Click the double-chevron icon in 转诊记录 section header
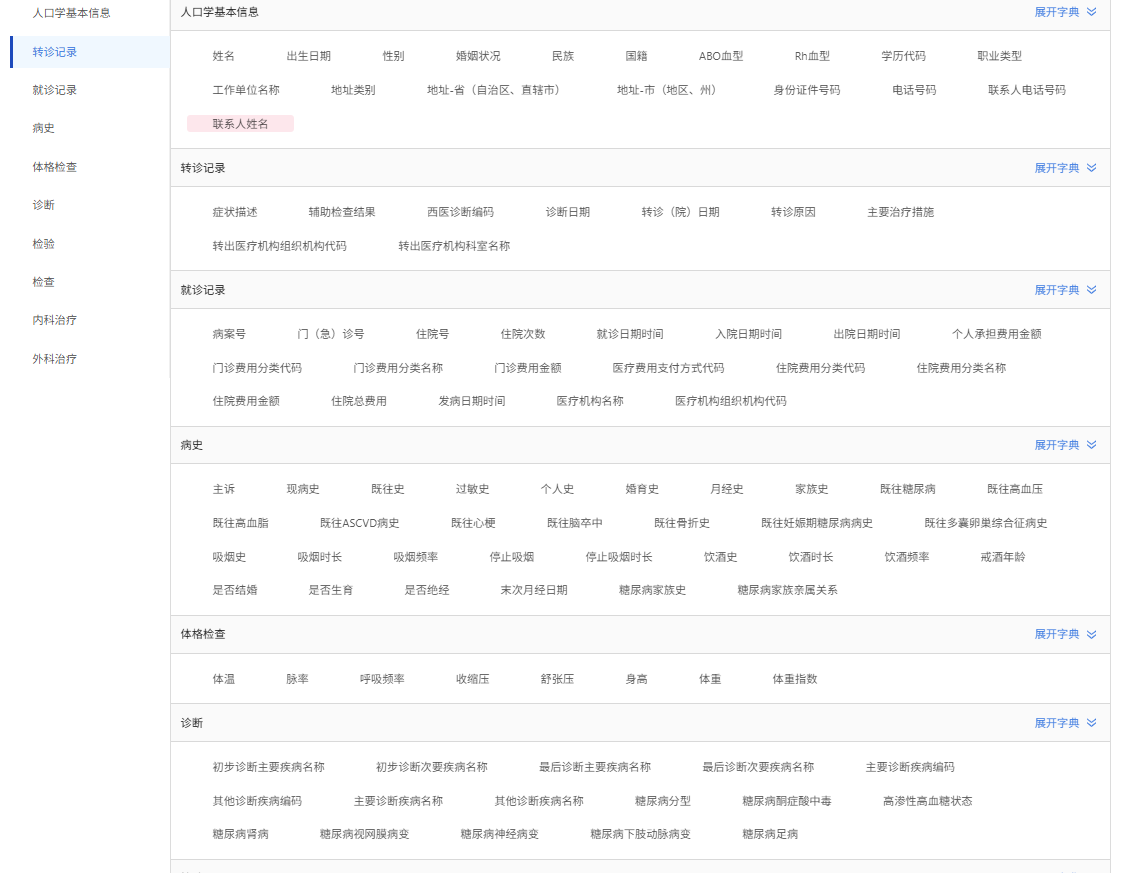This screenshot has width=1121, height=873. click(x=1091, y=168)
